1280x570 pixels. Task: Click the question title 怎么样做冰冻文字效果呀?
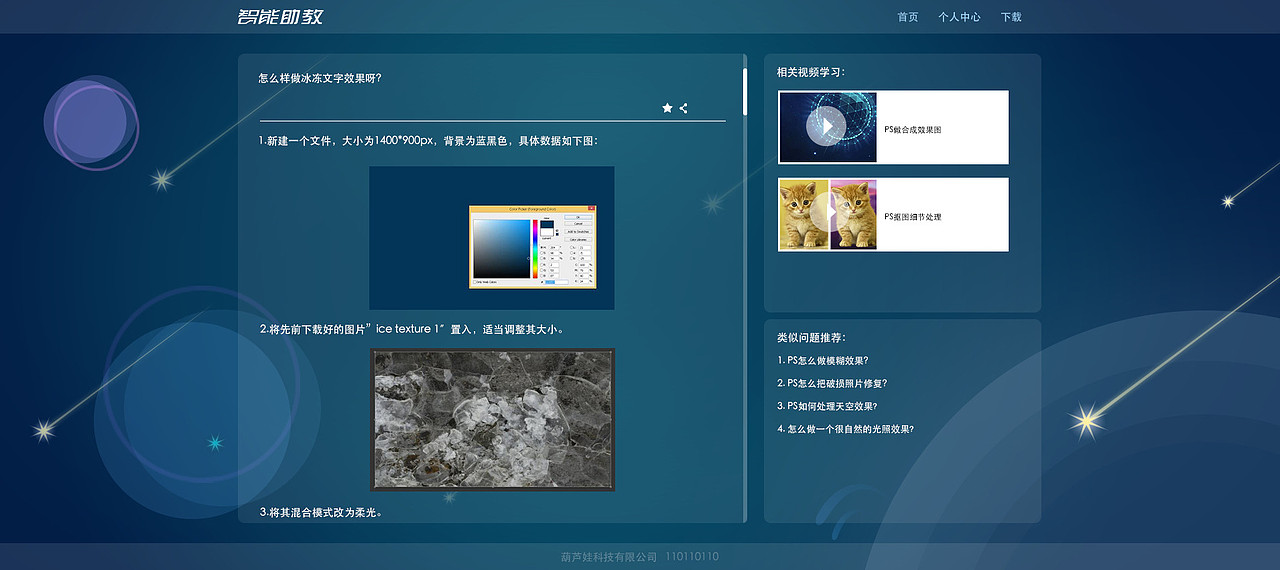[x=320, y=78]
